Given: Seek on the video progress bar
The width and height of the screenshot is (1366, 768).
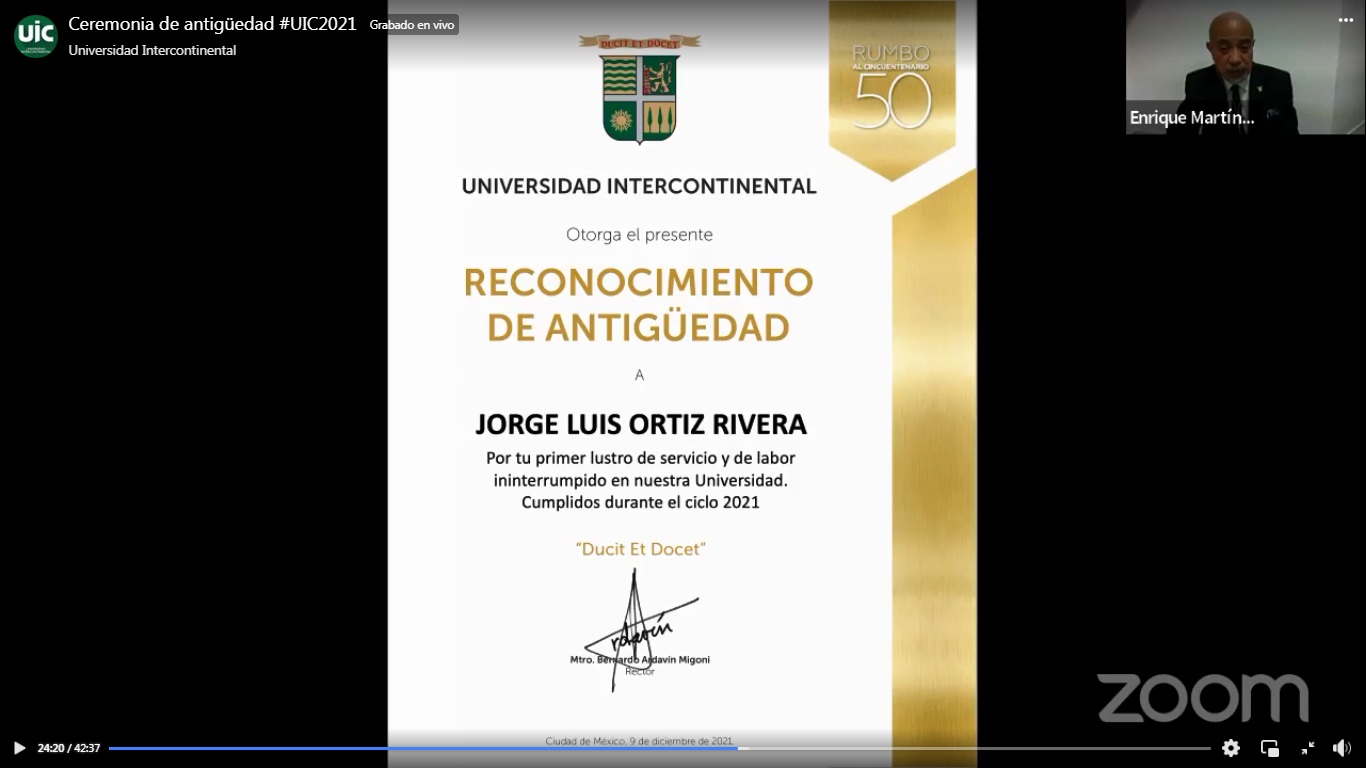Looking at the screenshot, I should (659, 748).
